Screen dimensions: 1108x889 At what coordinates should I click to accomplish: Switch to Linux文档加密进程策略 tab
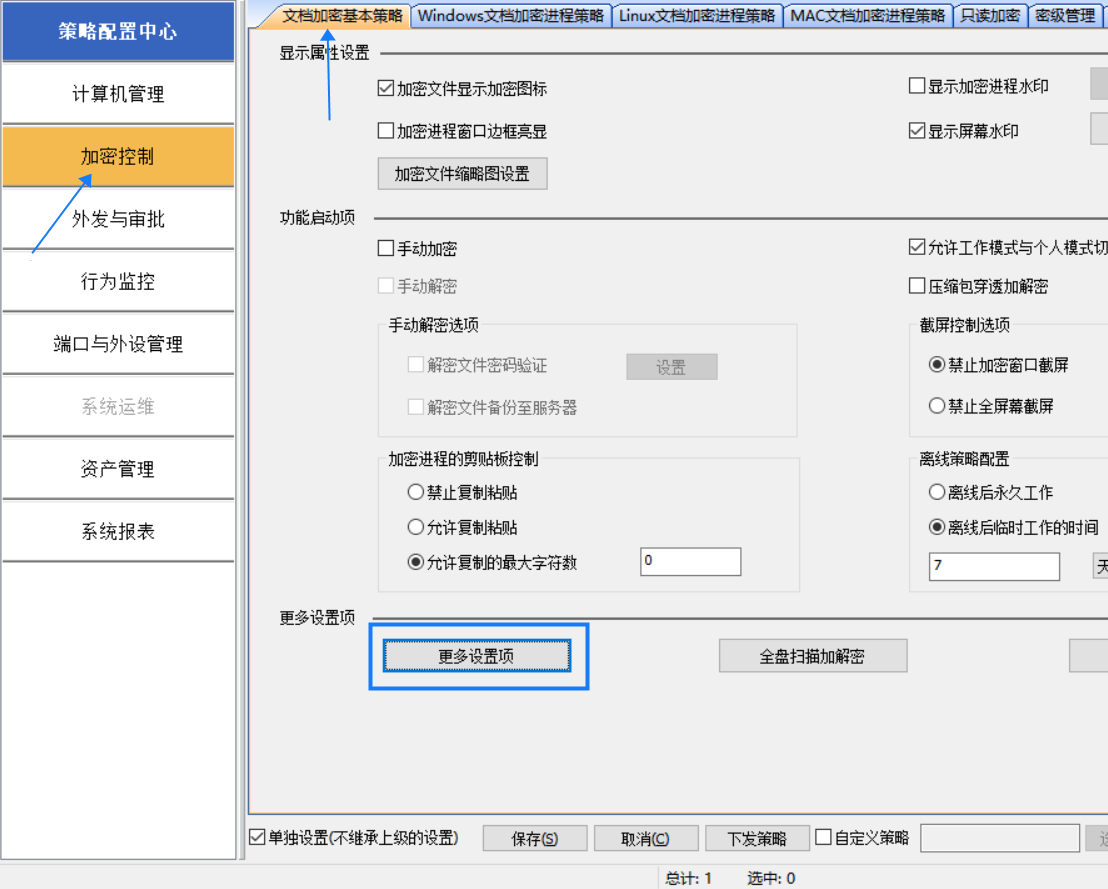[x=696, y=16]
